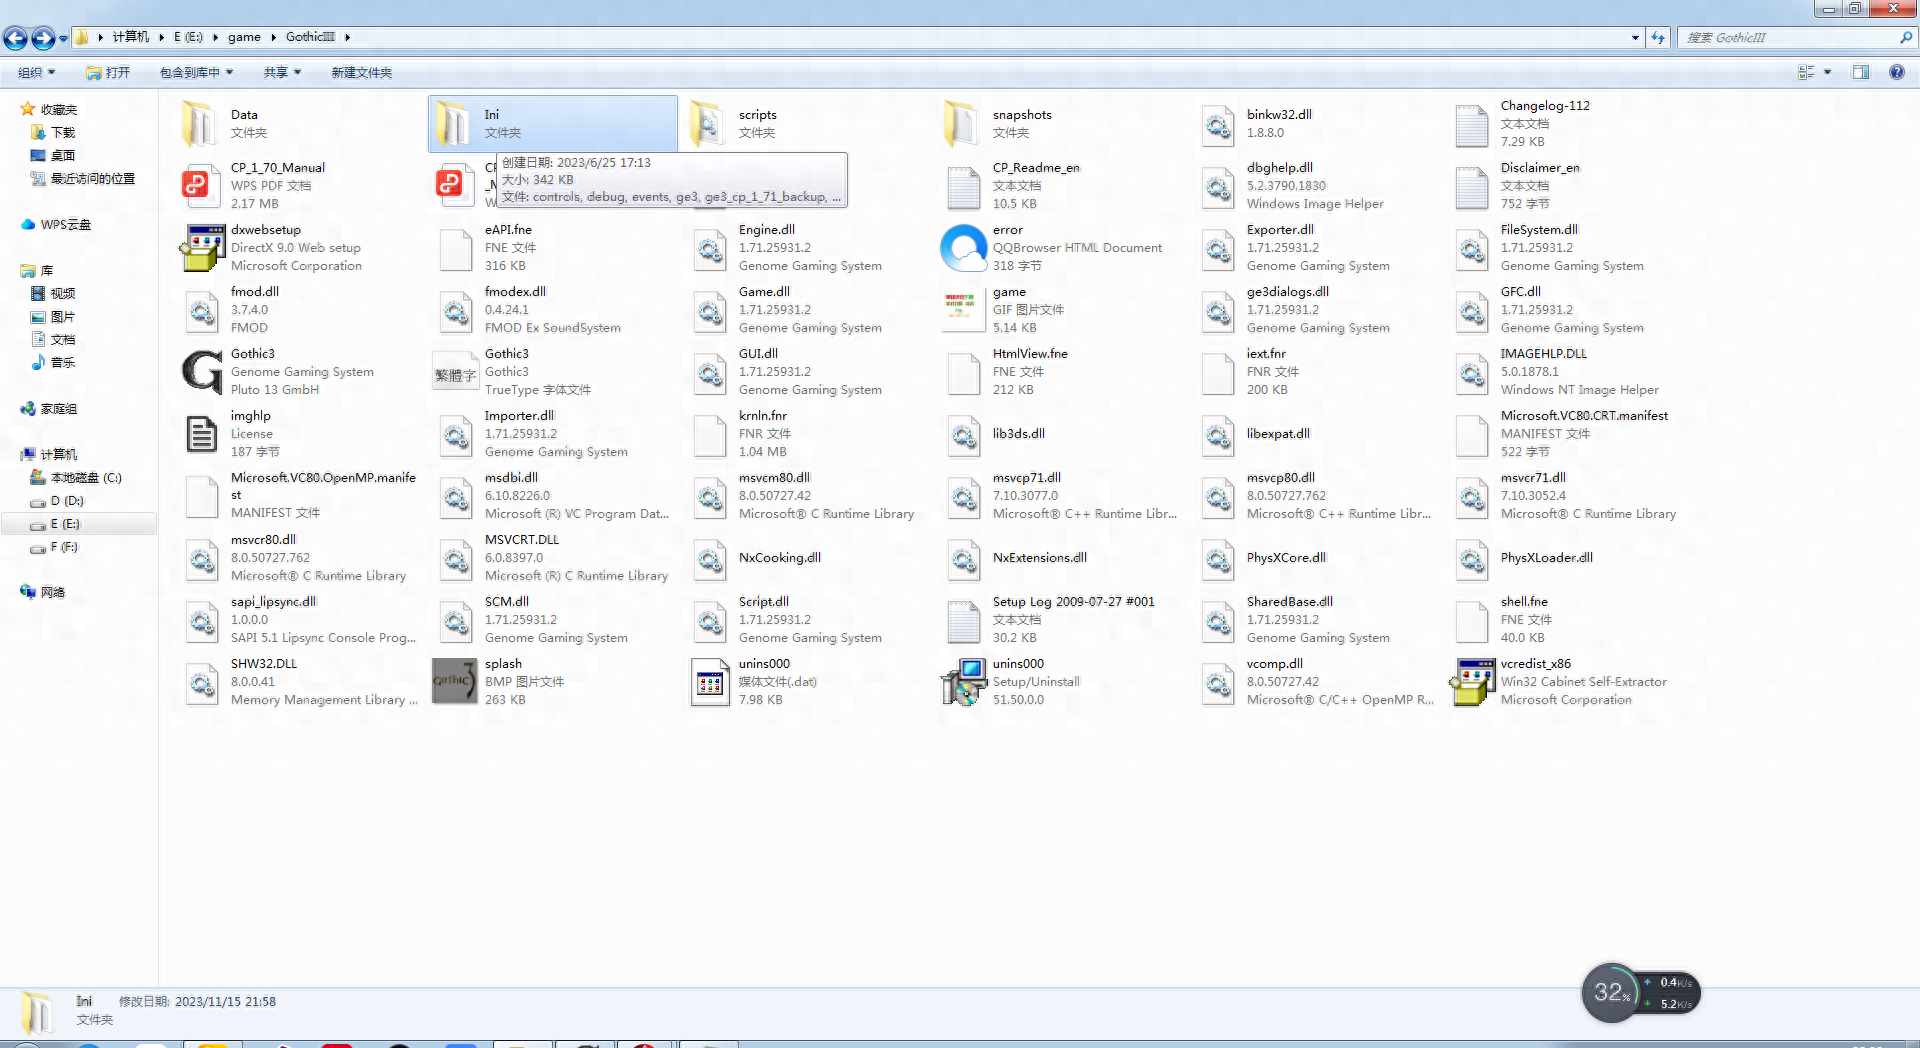Open the view options dropdown arrow
This screenshot has width=1920, height=1048.
pyautogui.click(x=1828, y=72)
